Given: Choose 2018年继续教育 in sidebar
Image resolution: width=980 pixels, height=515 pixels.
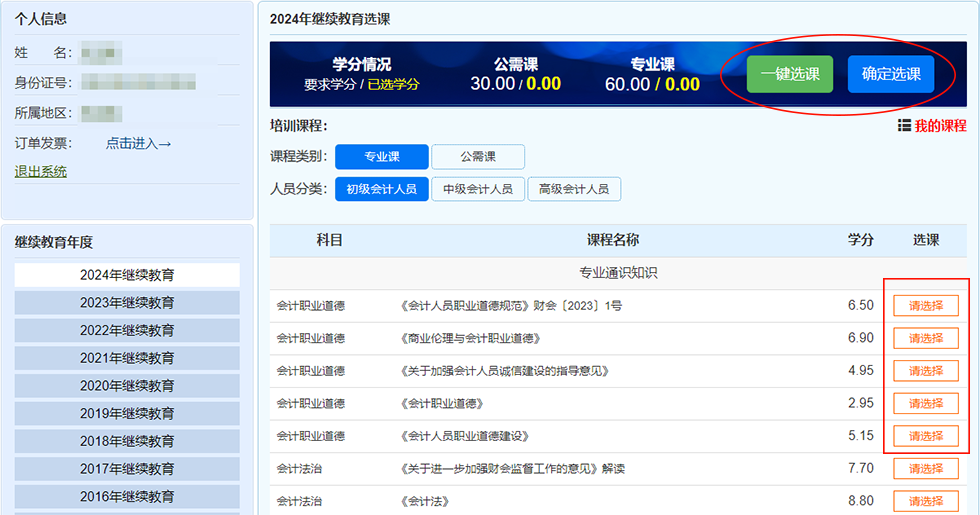Looking at the screenshot, I should click(127, 441).
